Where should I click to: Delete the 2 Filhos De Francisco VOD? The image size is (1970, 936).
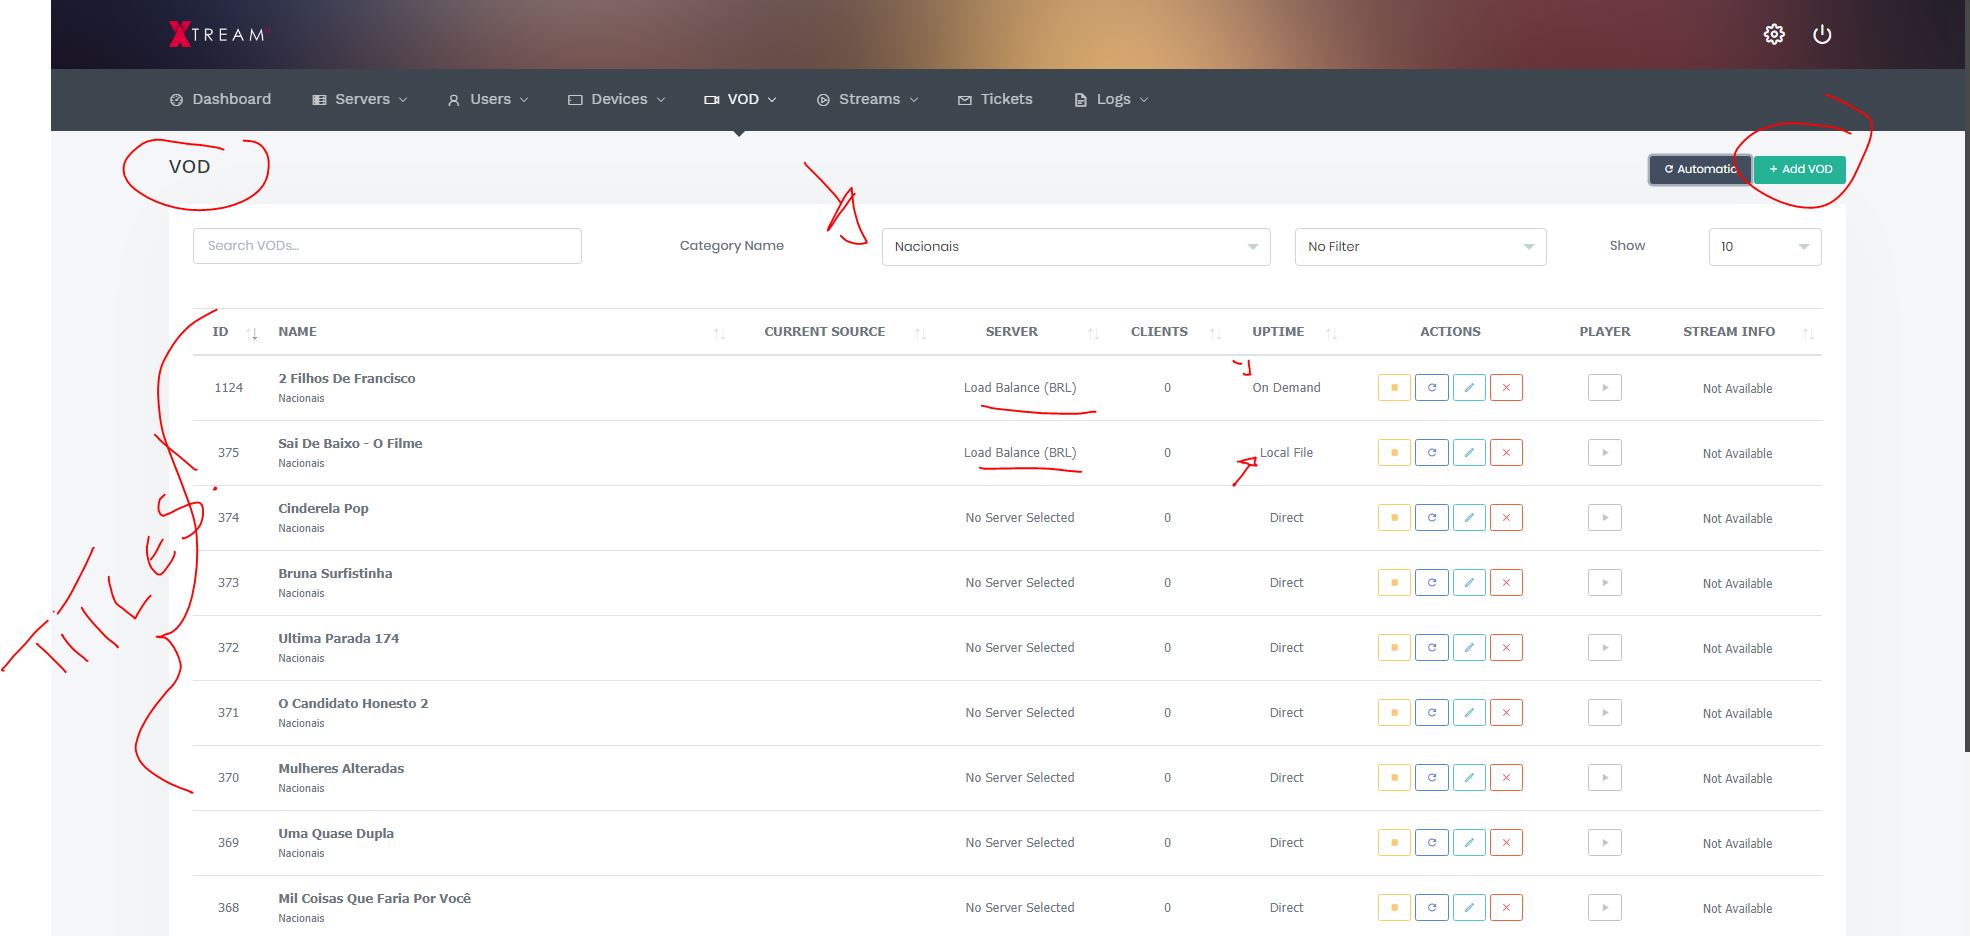coord(1506,388)
